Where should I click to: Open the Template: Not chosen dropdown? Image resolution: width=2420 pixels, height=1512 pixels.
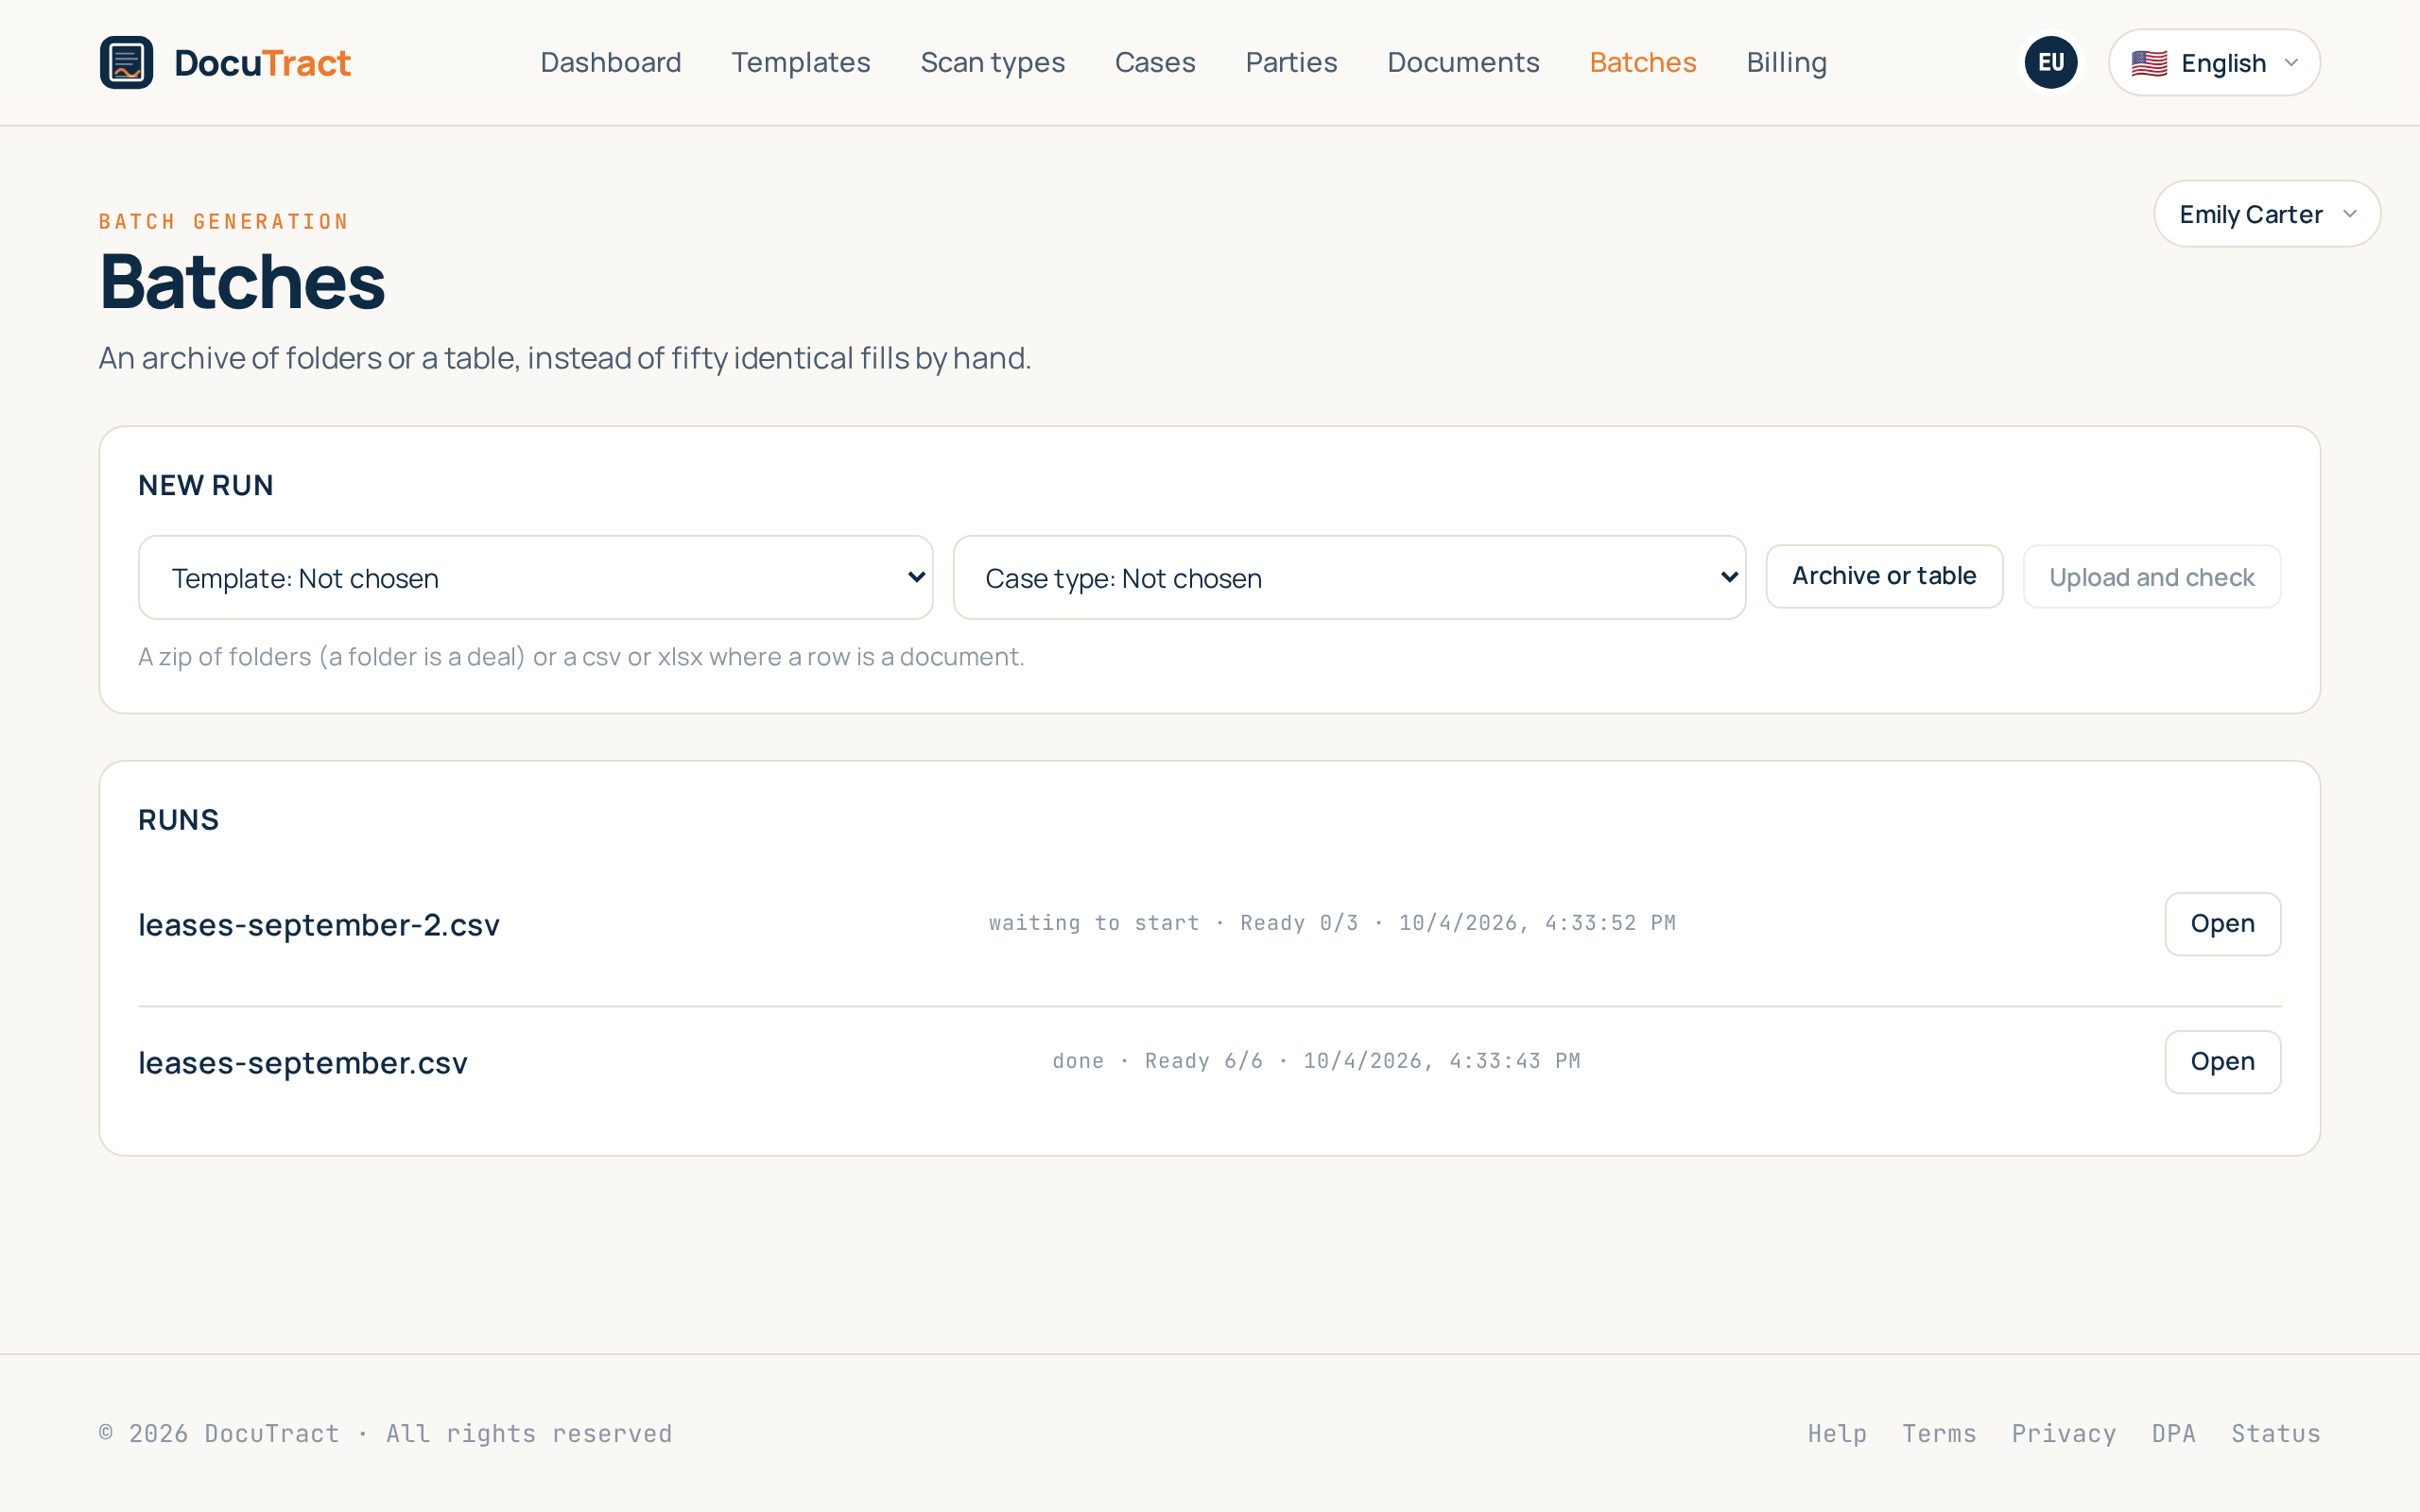[536, 577]
